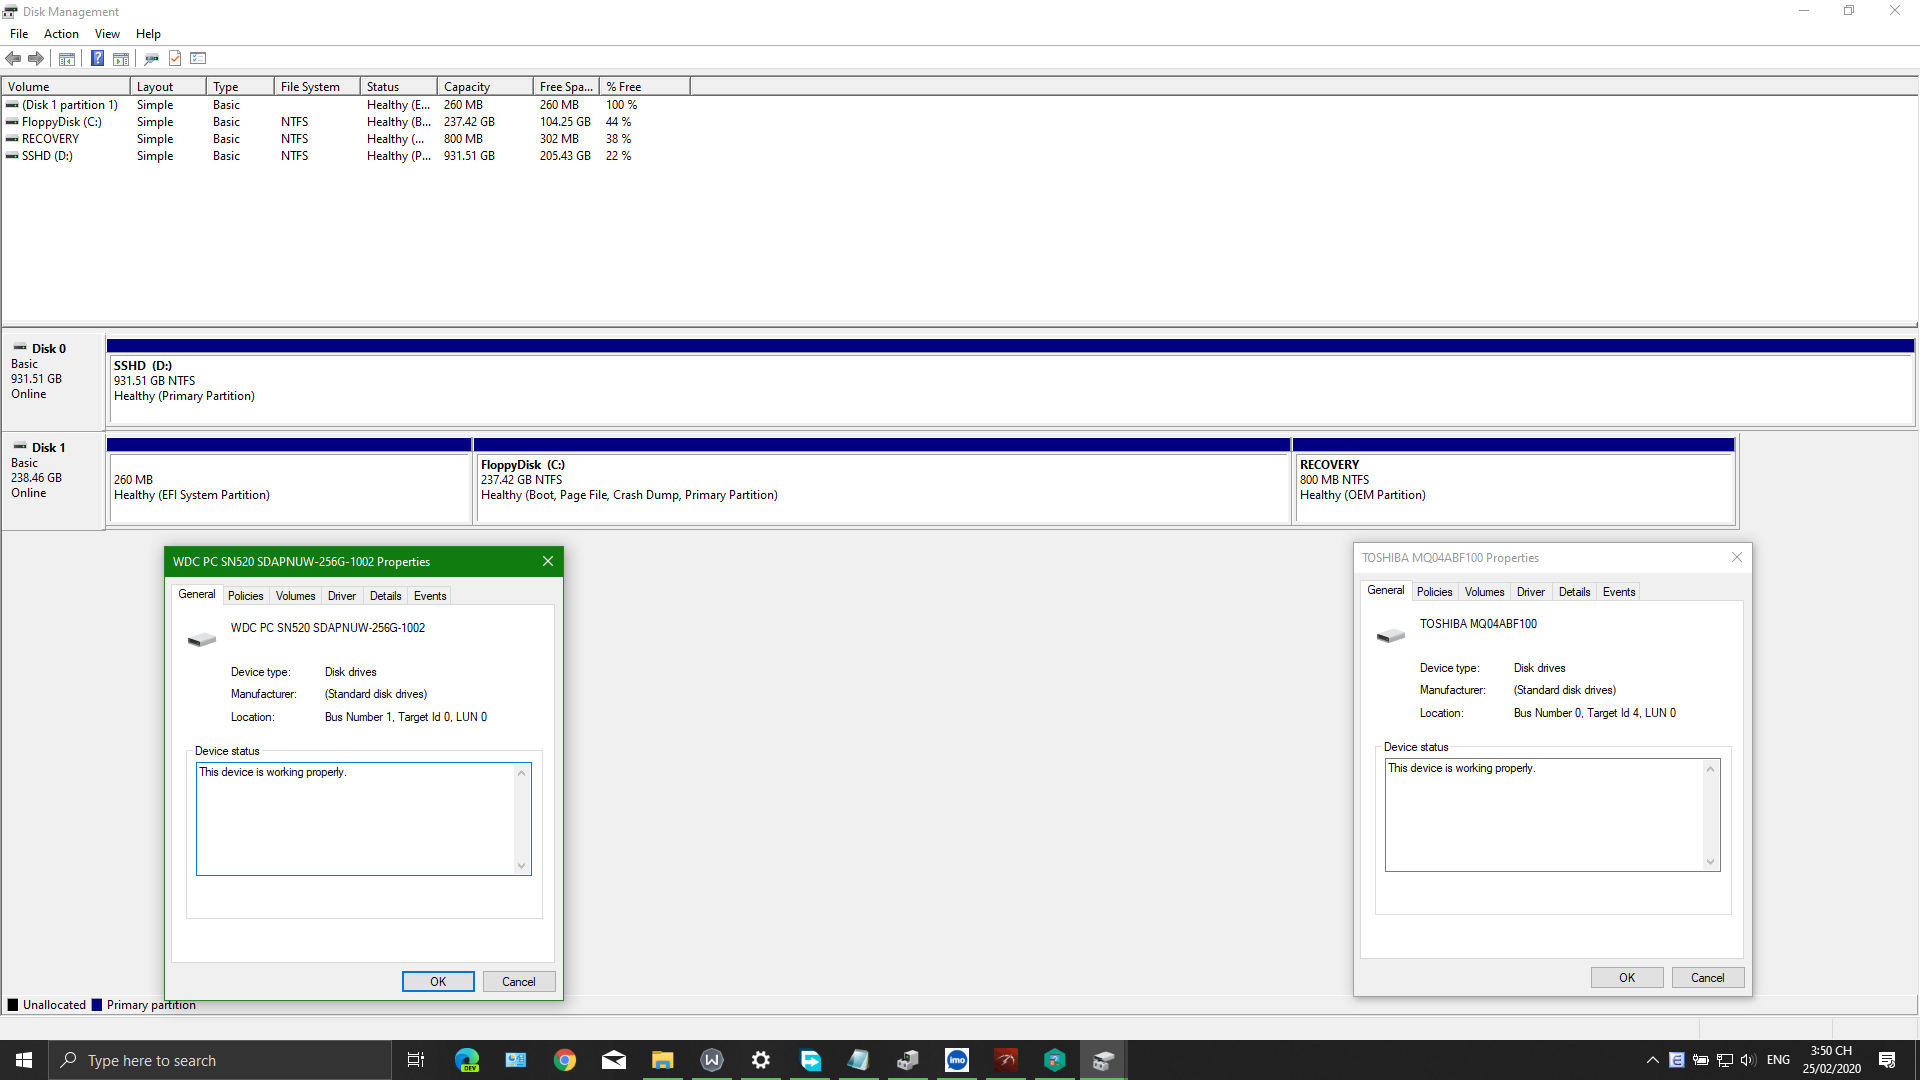Image resolution: width=1920 pixels, height=1080 pixels.
Task: Click the Windows Start button
Action: point(24,1060)
